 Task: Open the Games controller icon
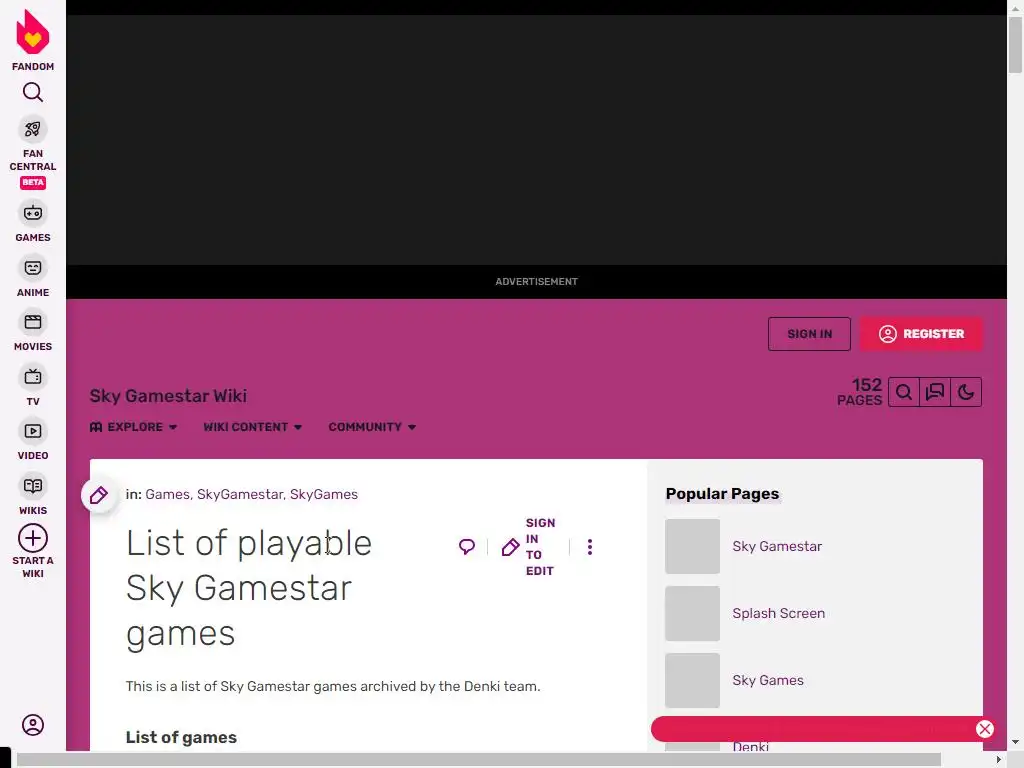(33, 214)
